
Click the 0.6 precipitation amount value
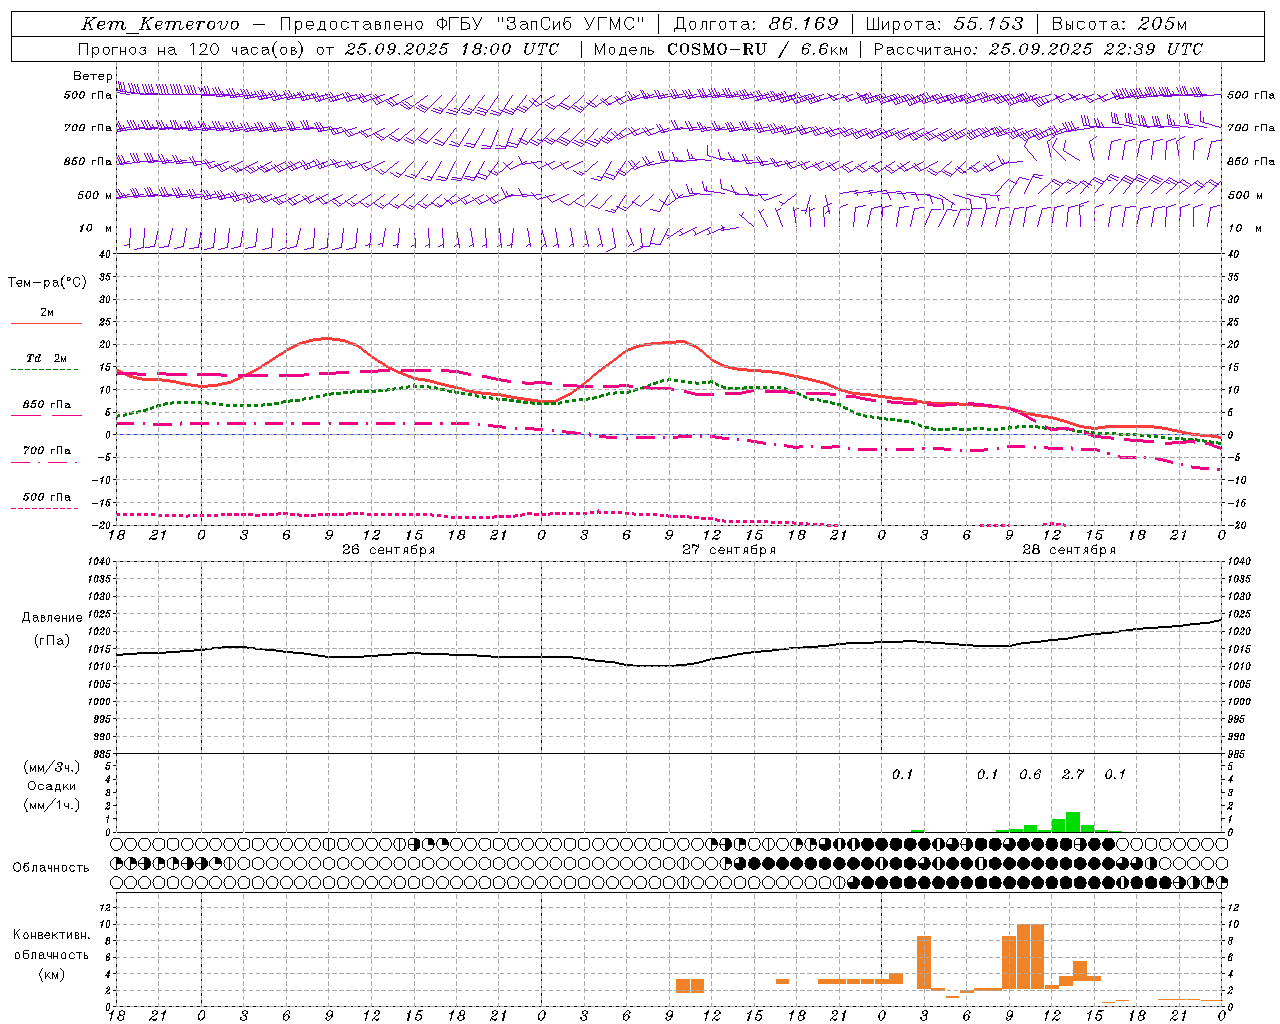[1030, 775]
